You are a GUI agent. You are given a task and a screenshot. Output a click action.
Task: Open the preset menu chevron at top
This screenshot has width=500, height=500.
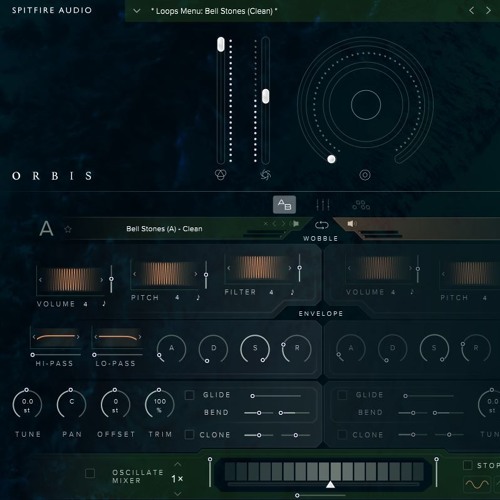(x=136, y=11)
